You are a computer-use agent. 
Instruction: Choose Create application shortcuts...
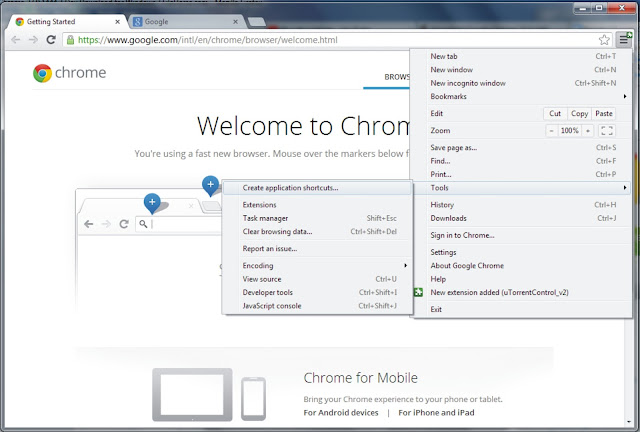(318, 188)
